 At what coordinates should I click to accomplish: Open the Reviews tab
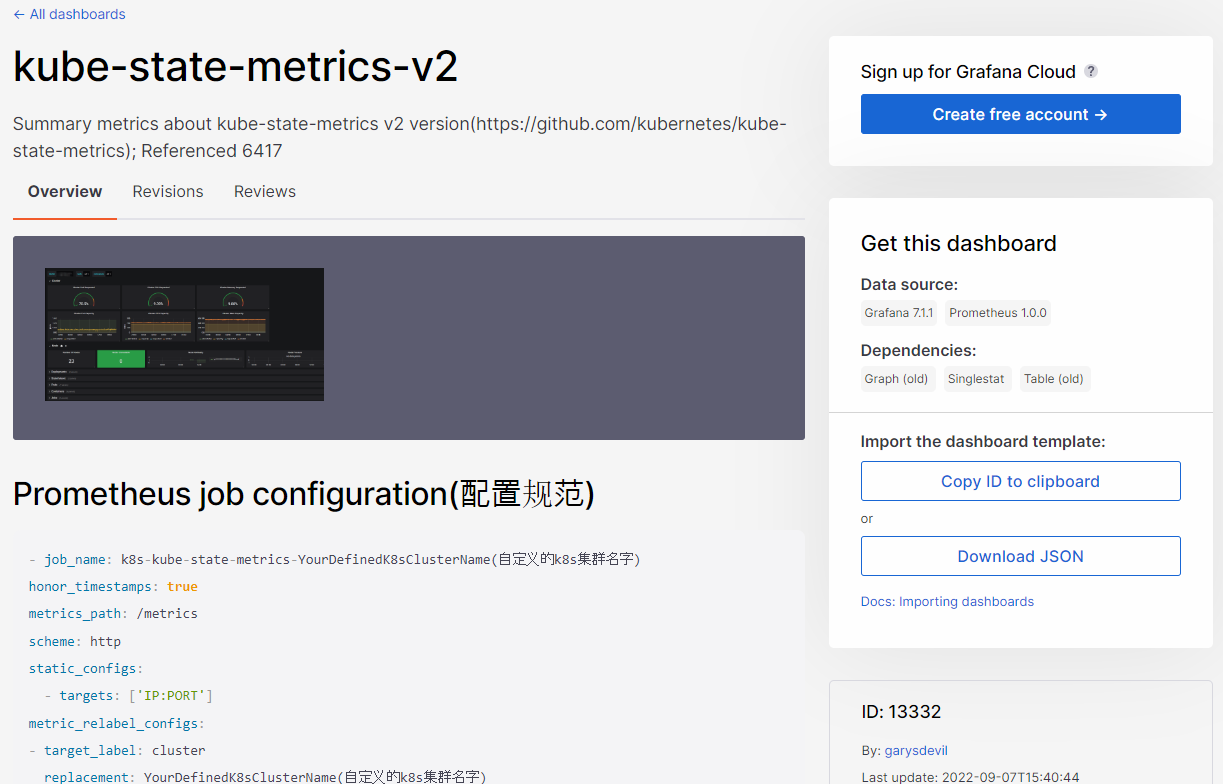click(x=265, y=191)
